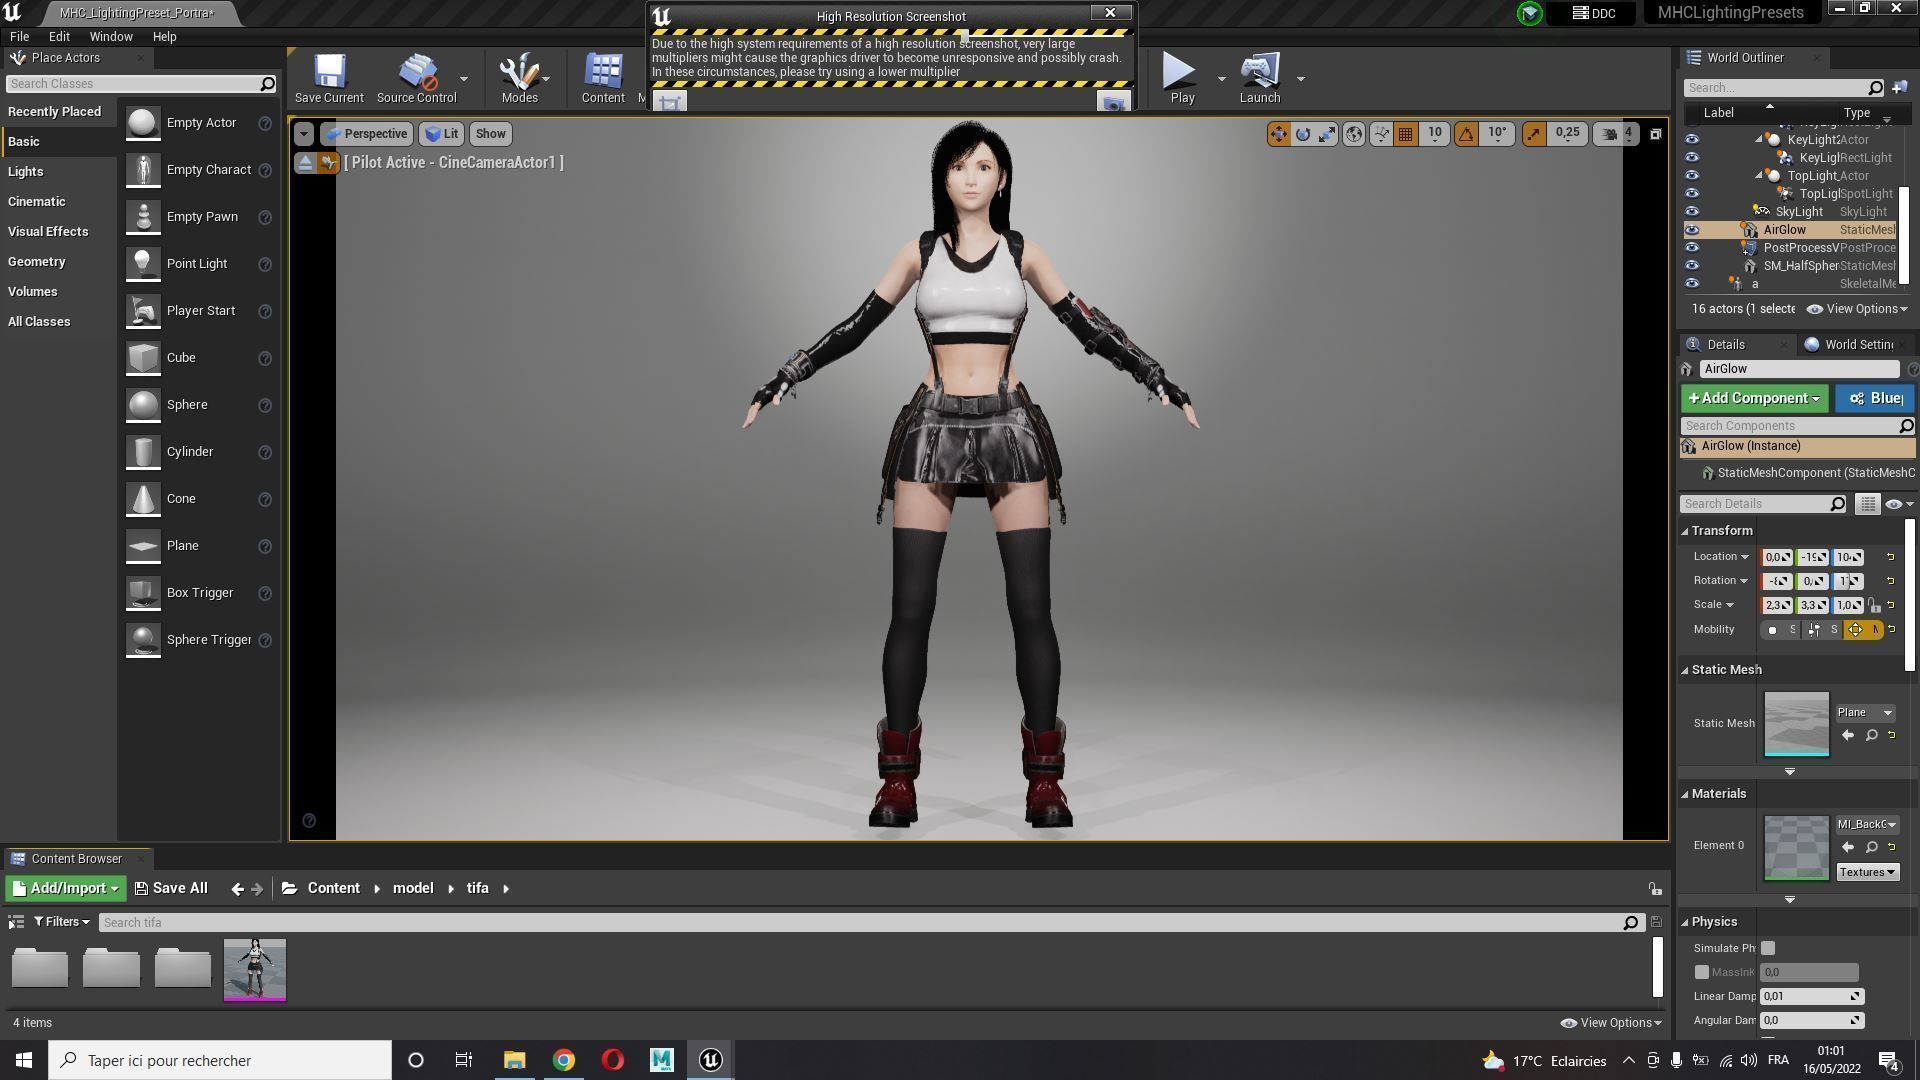Switch to Details tab

pyautogui.click(x=1725, y=345)
